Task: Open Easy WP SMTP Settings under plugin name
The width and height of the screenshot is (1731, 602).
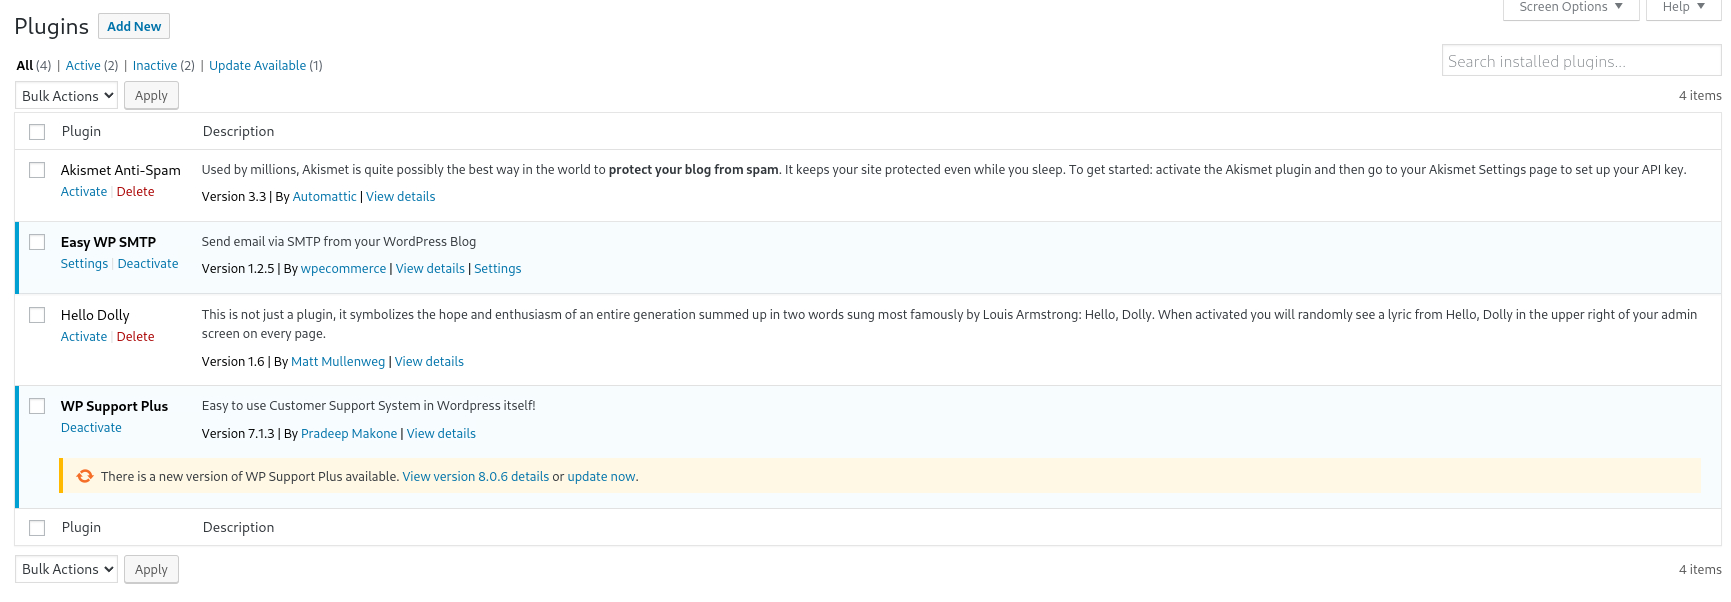Action: point(84,264)
